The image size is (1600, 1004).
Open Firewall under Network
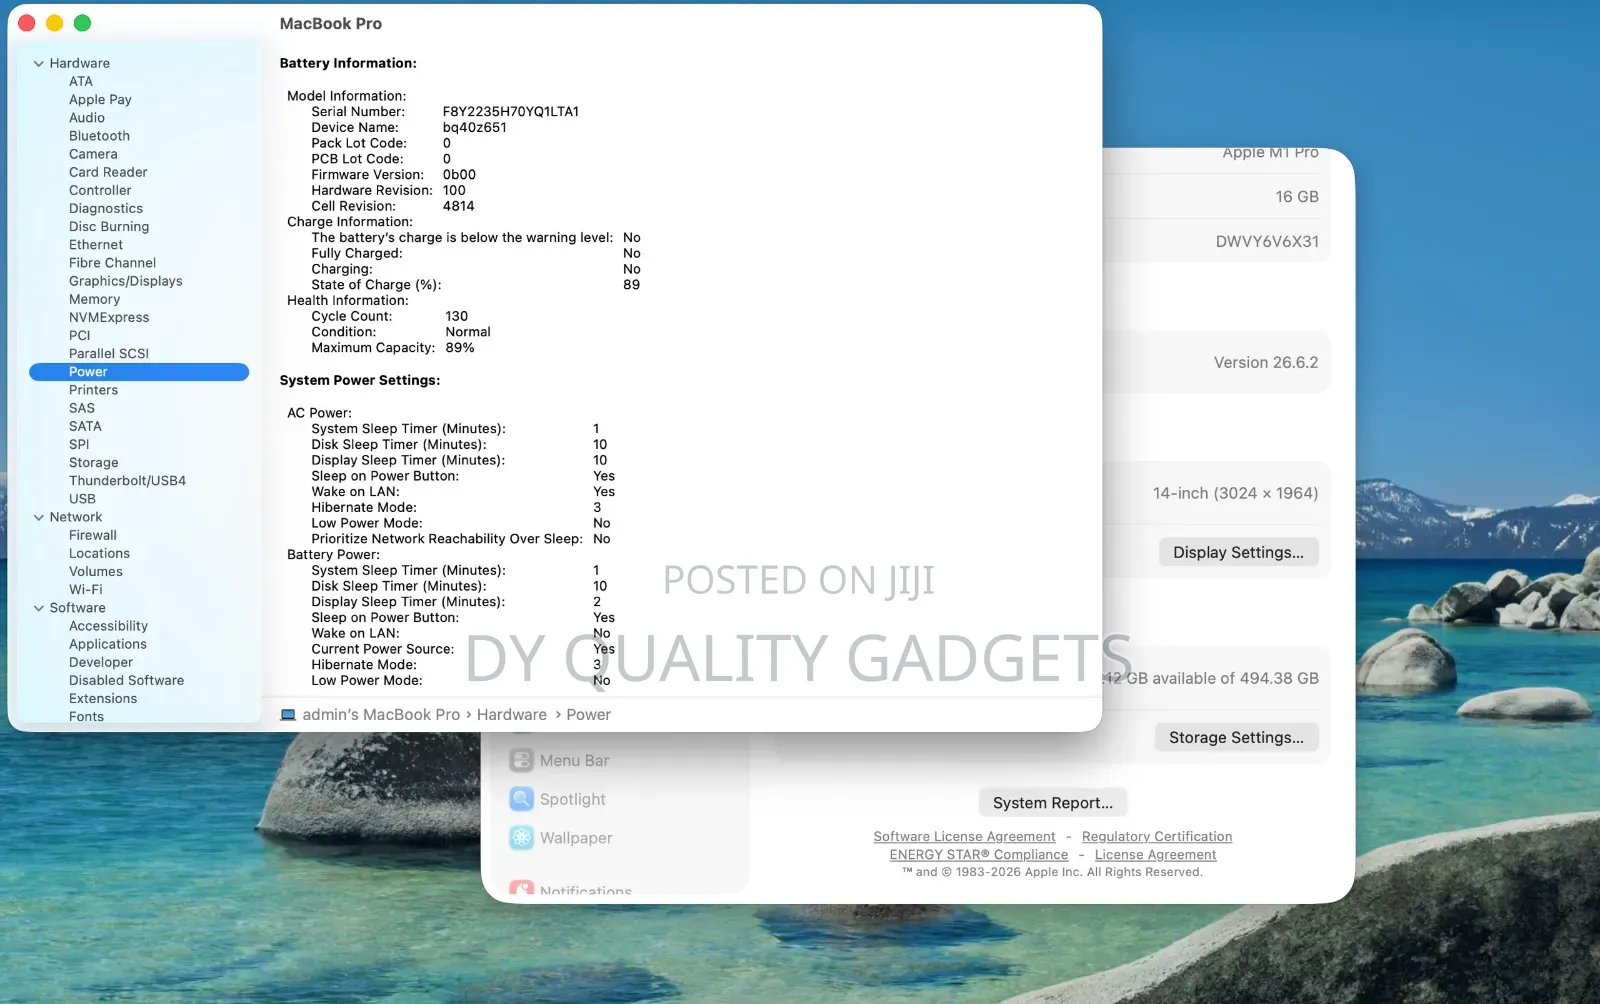point(92,535)
